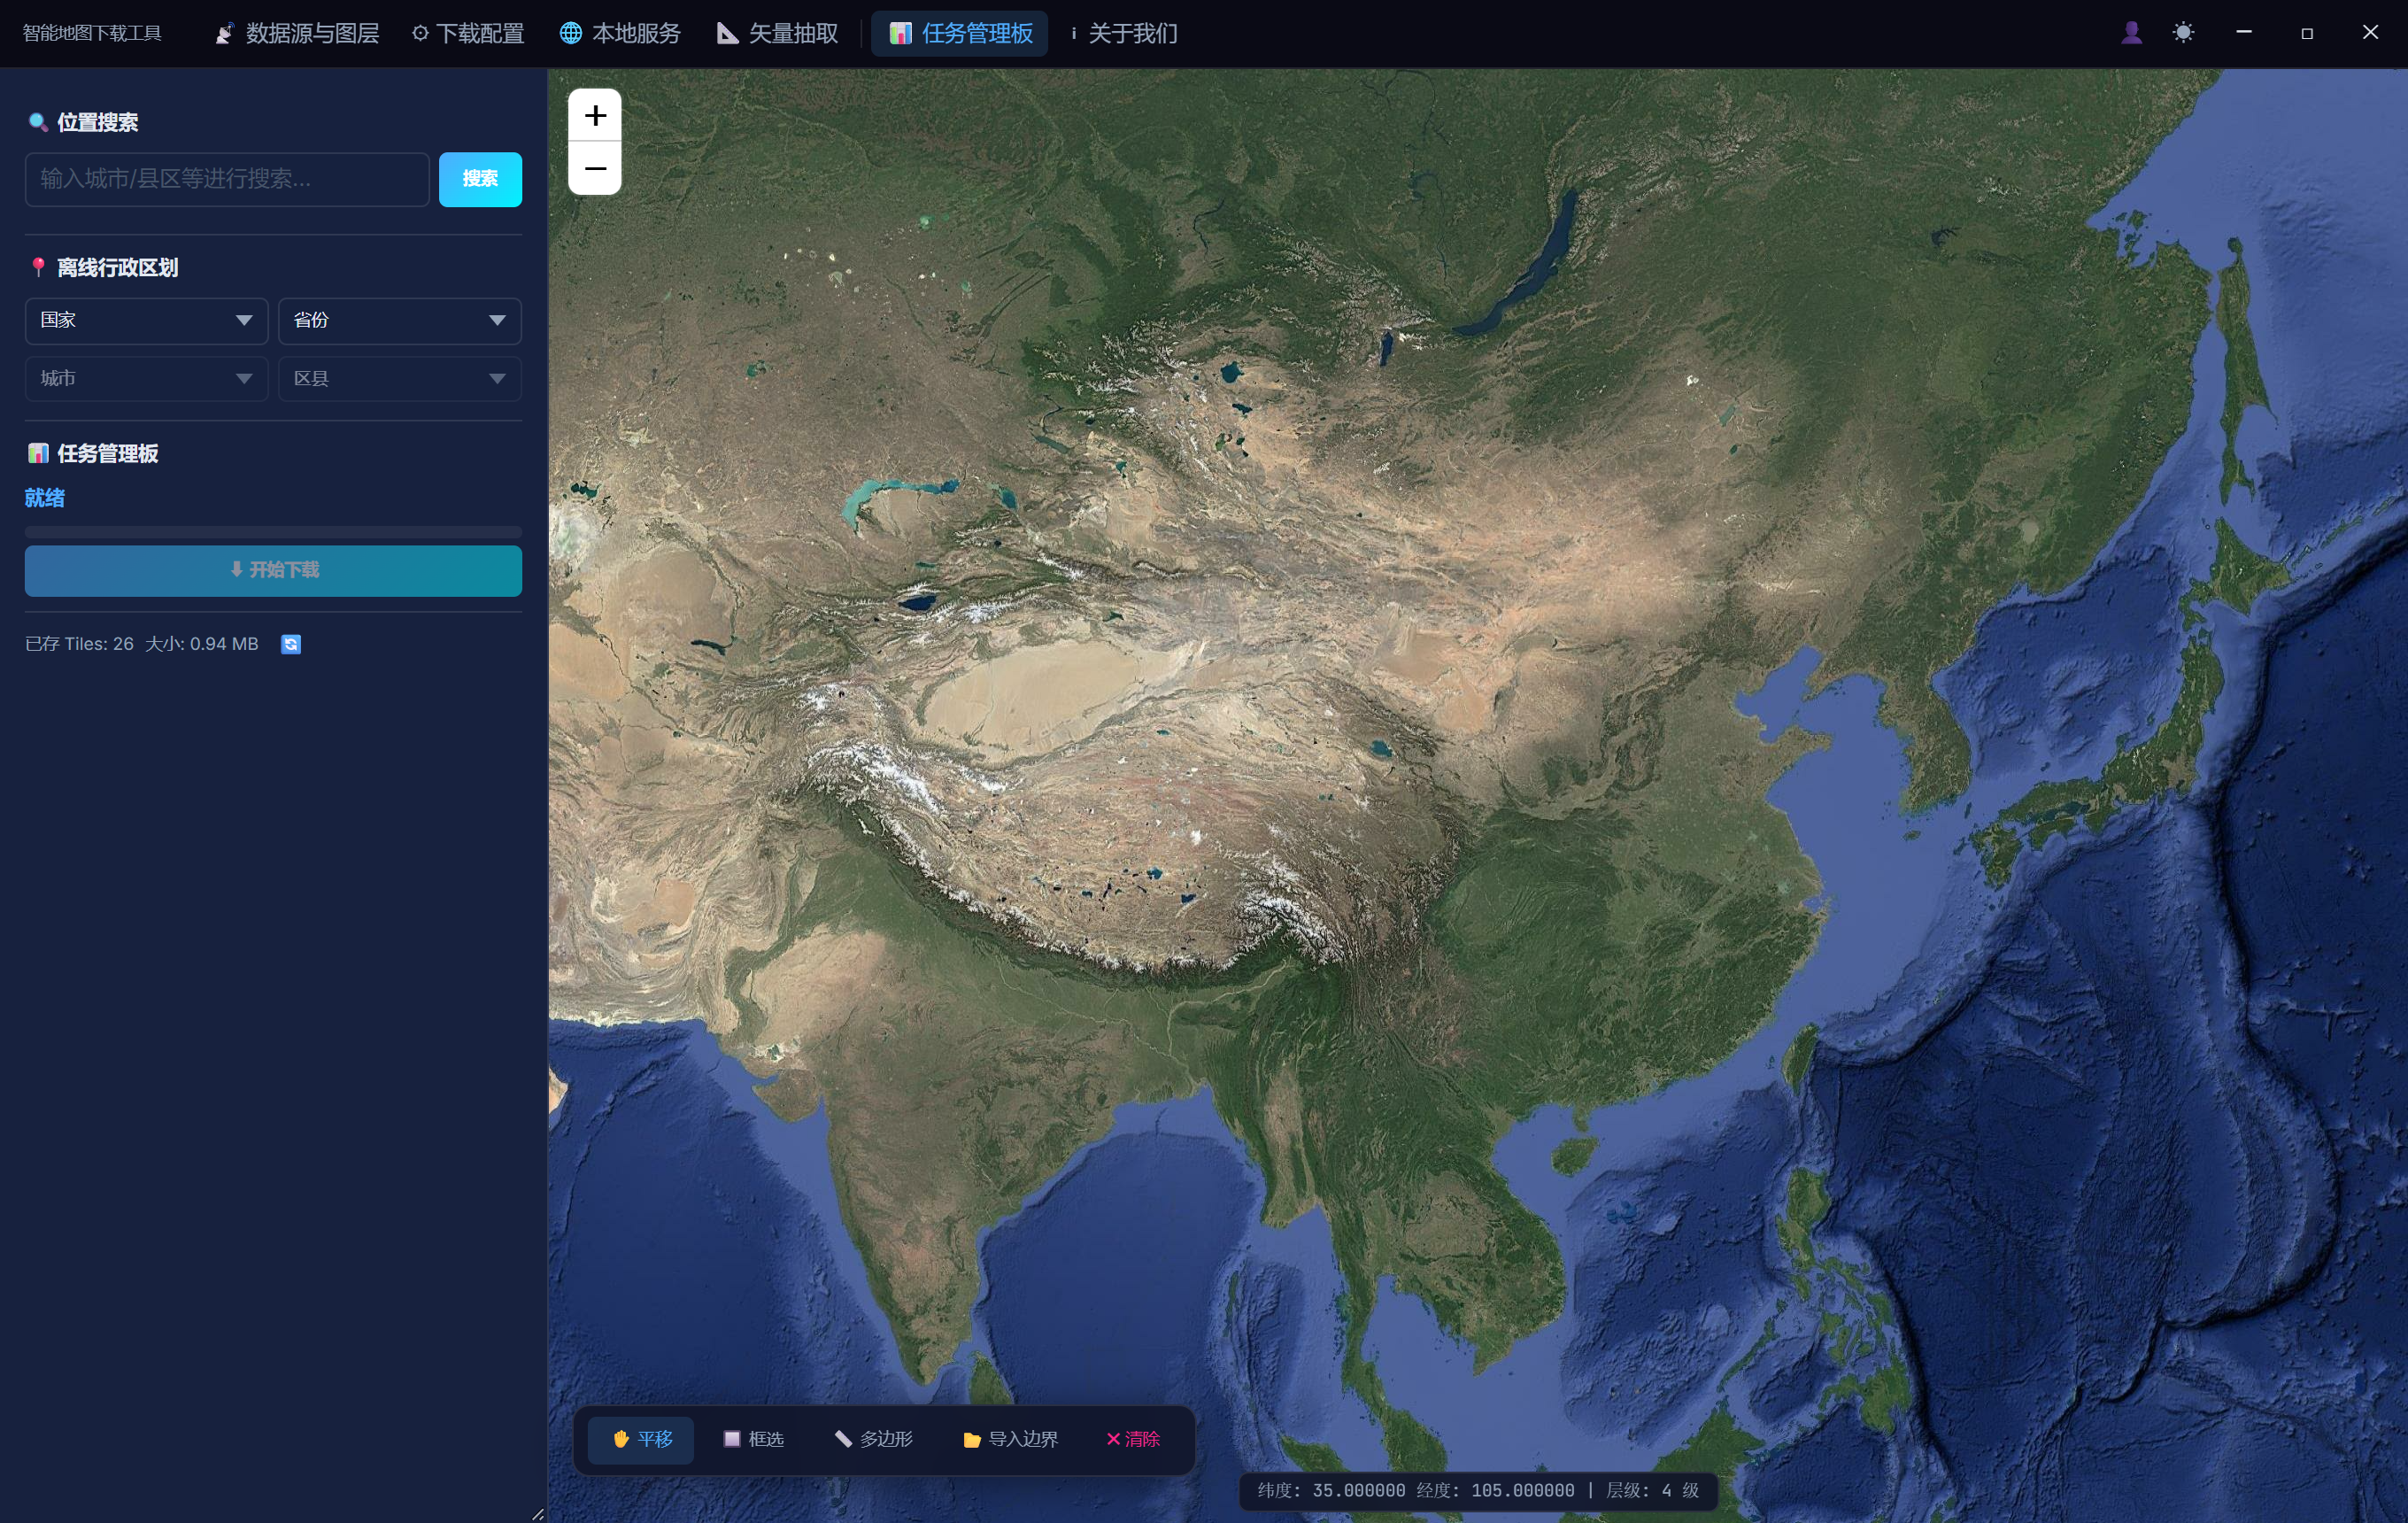The image size is (2408, 1523).
Task: Zoom out the map with minus button
Action: coord(595,168)
